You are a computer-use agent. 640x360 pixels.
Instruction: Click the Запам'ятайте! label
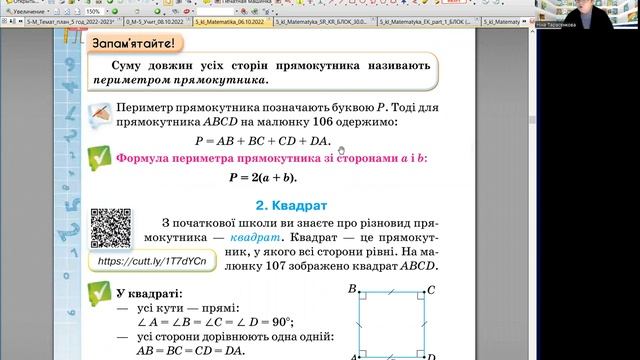tap(133, 43)
